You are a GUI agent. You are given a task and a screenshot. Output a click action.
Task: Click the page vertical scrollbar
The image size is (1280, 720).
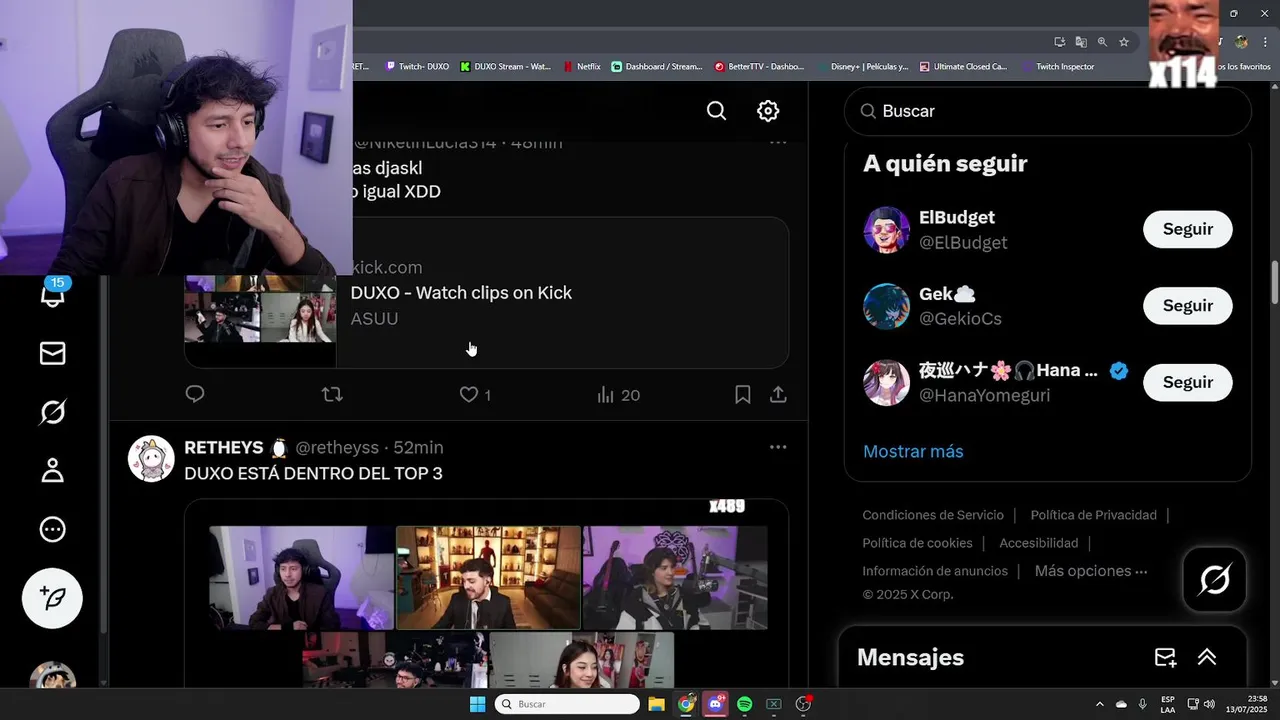tap(1274, 283)
